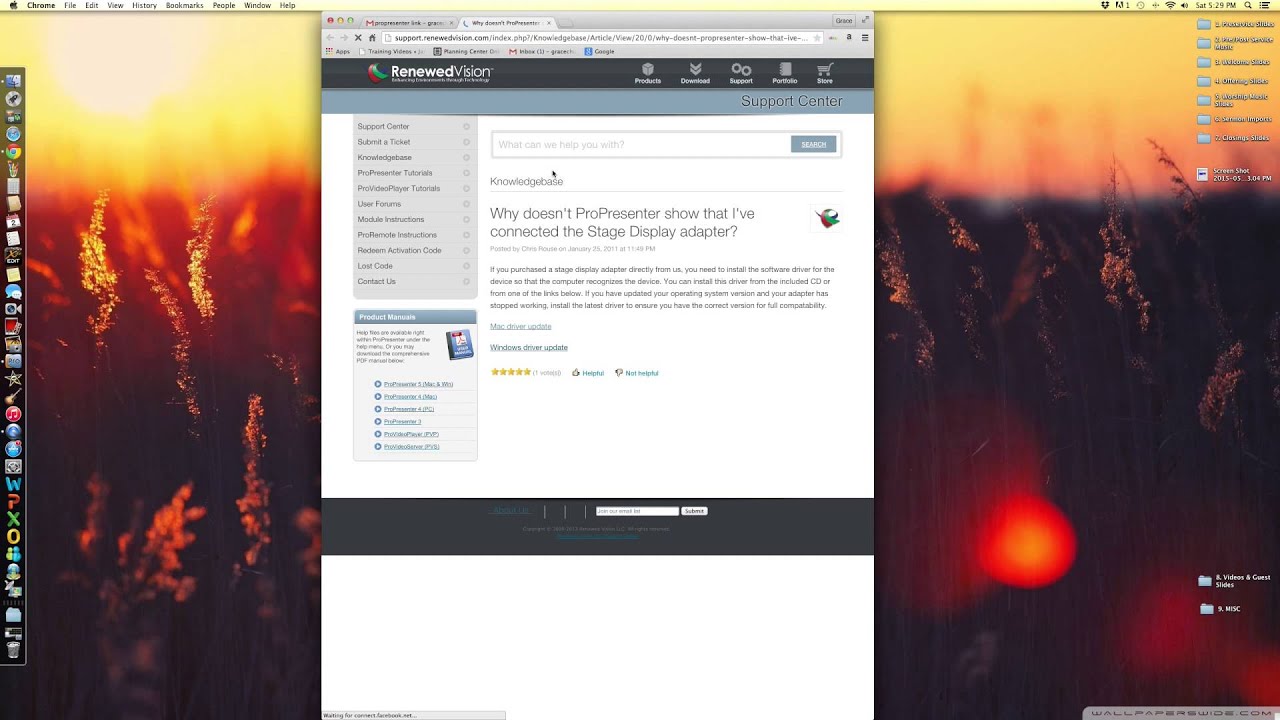The image size is (1280, 720).
Task: Open the 'Training Videos' bookmark
Action: point(391,51)
